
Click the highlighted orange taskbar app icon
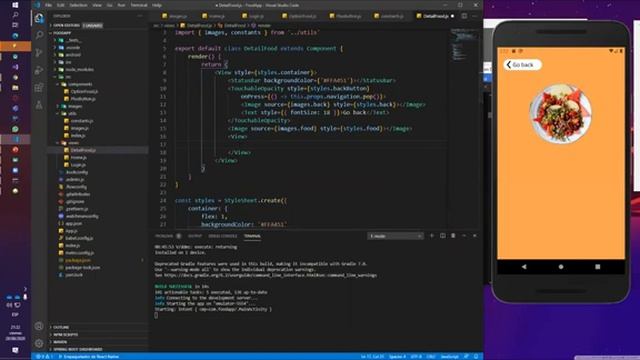click(x=15, y=46)
